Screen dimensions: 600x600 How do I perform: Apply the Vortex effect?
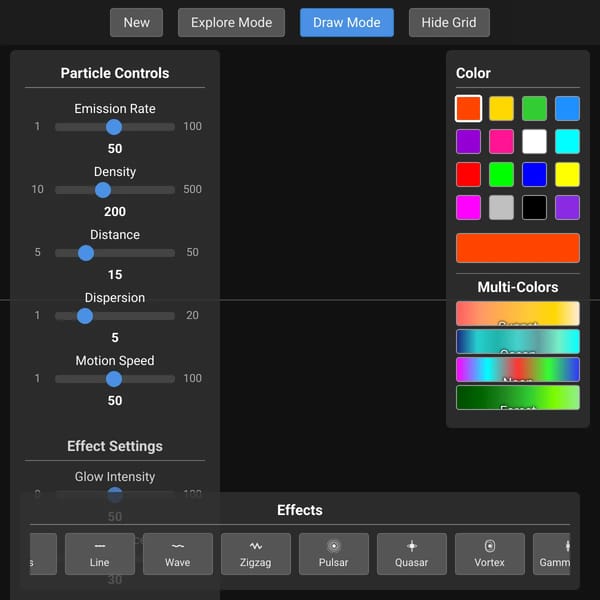pyautogui.click(x=489, y=554)
